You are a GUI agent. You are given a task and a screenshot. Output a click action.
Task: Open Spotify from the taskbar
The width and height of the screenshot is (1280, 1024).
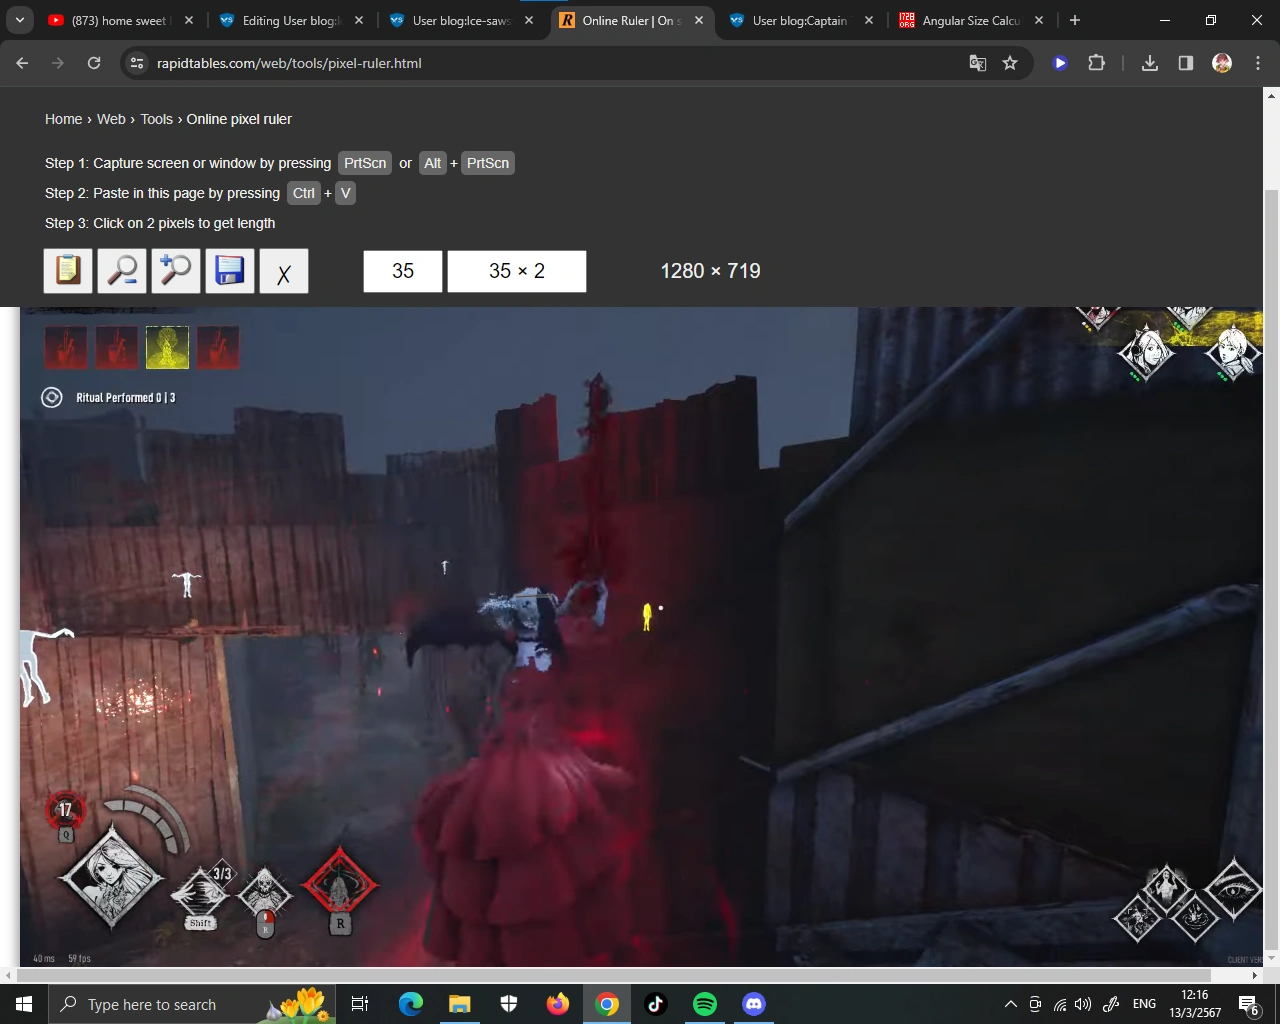[705, 1004]
